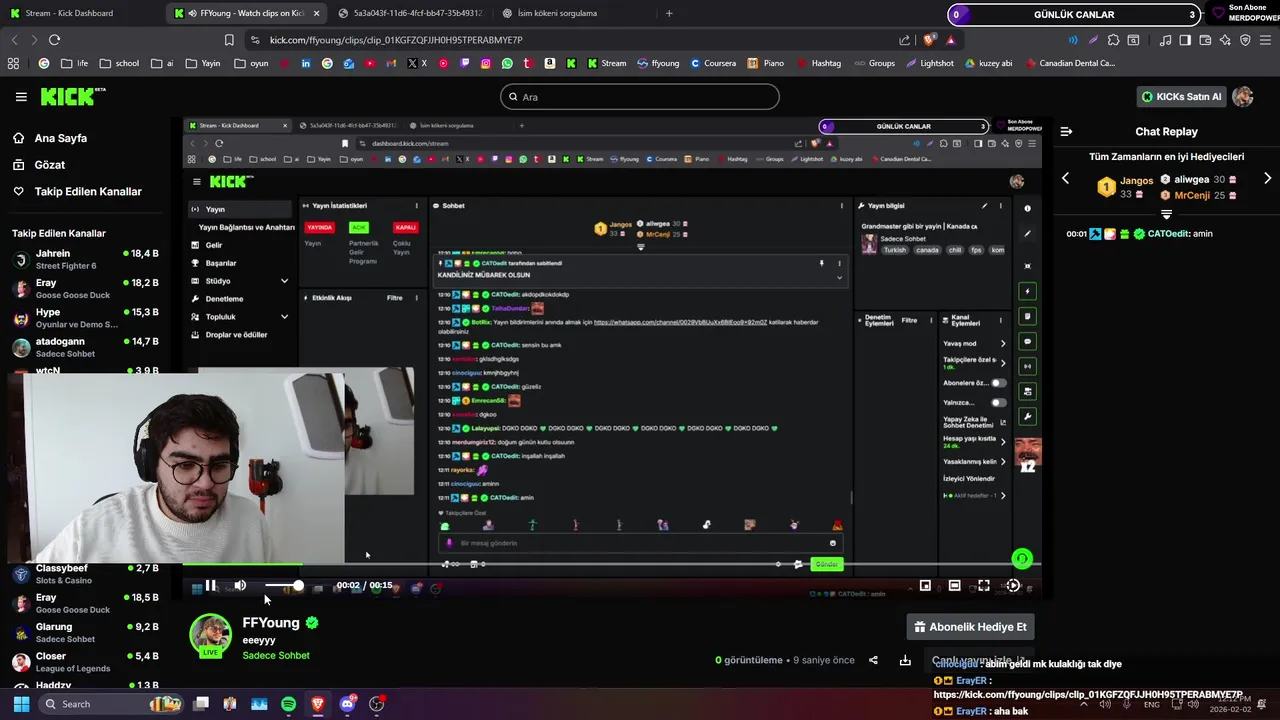Pause the clip playback

tap(211, 585)
